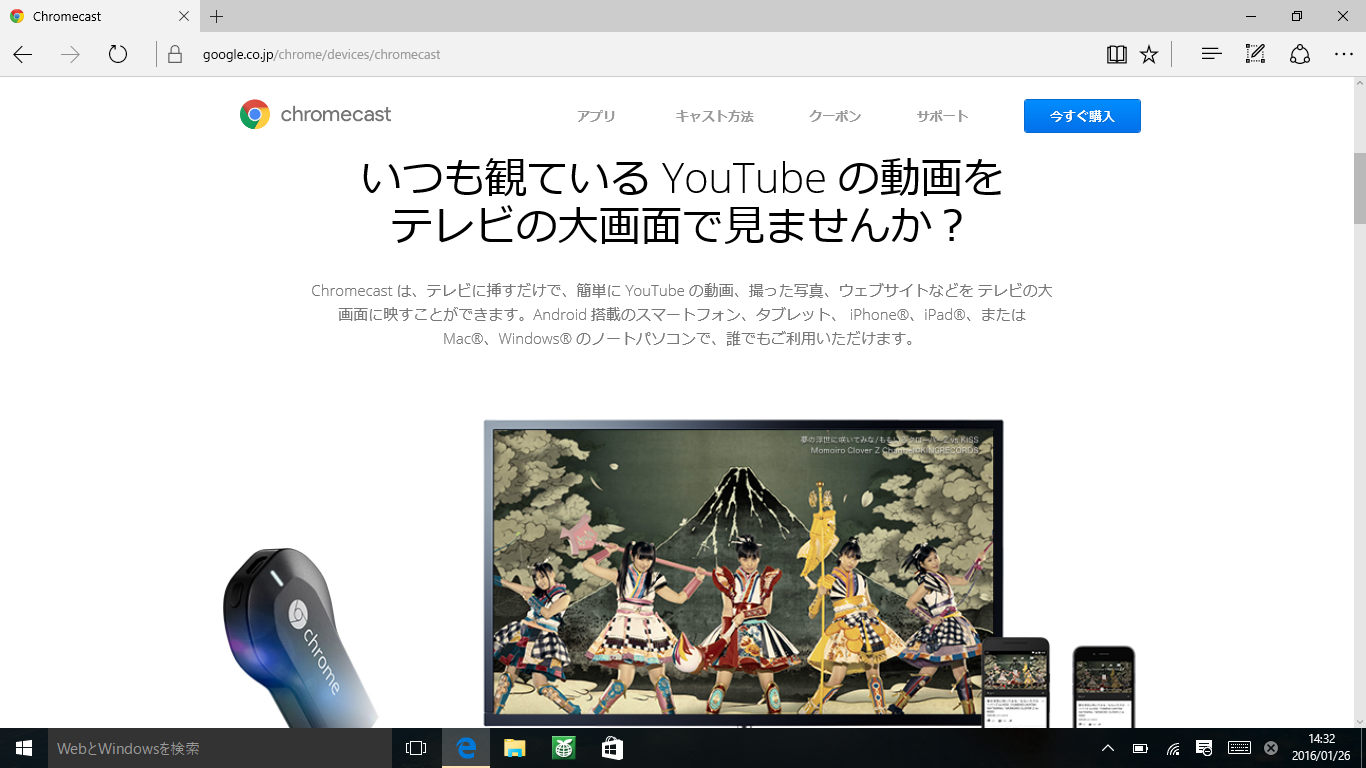Add page to favorites with star icon
This screenshot has height=768, width=1366.
coord(1149,55)
